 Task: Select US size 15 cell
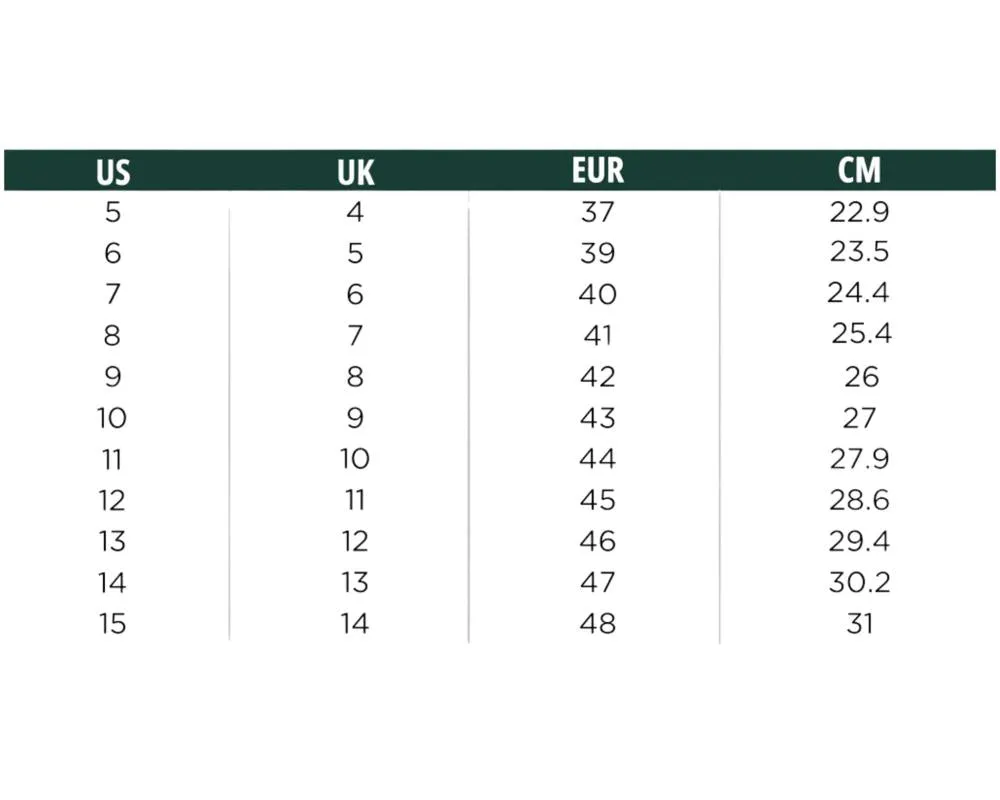point(112,623)
